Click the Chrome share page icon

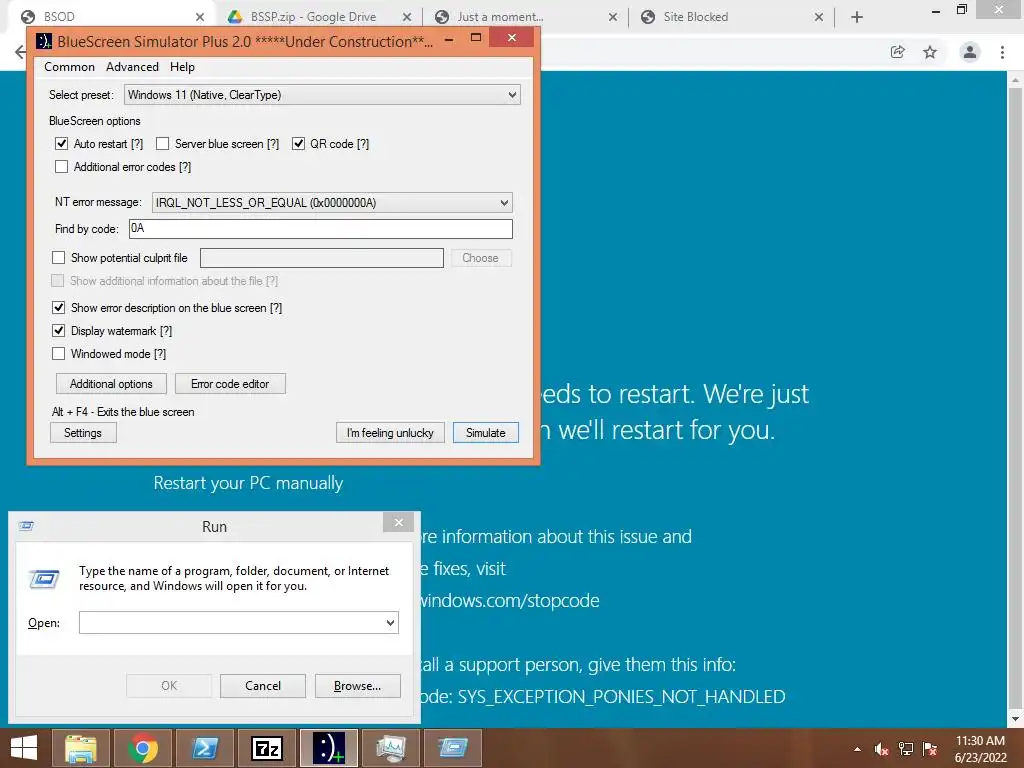[x=898, y=52]
